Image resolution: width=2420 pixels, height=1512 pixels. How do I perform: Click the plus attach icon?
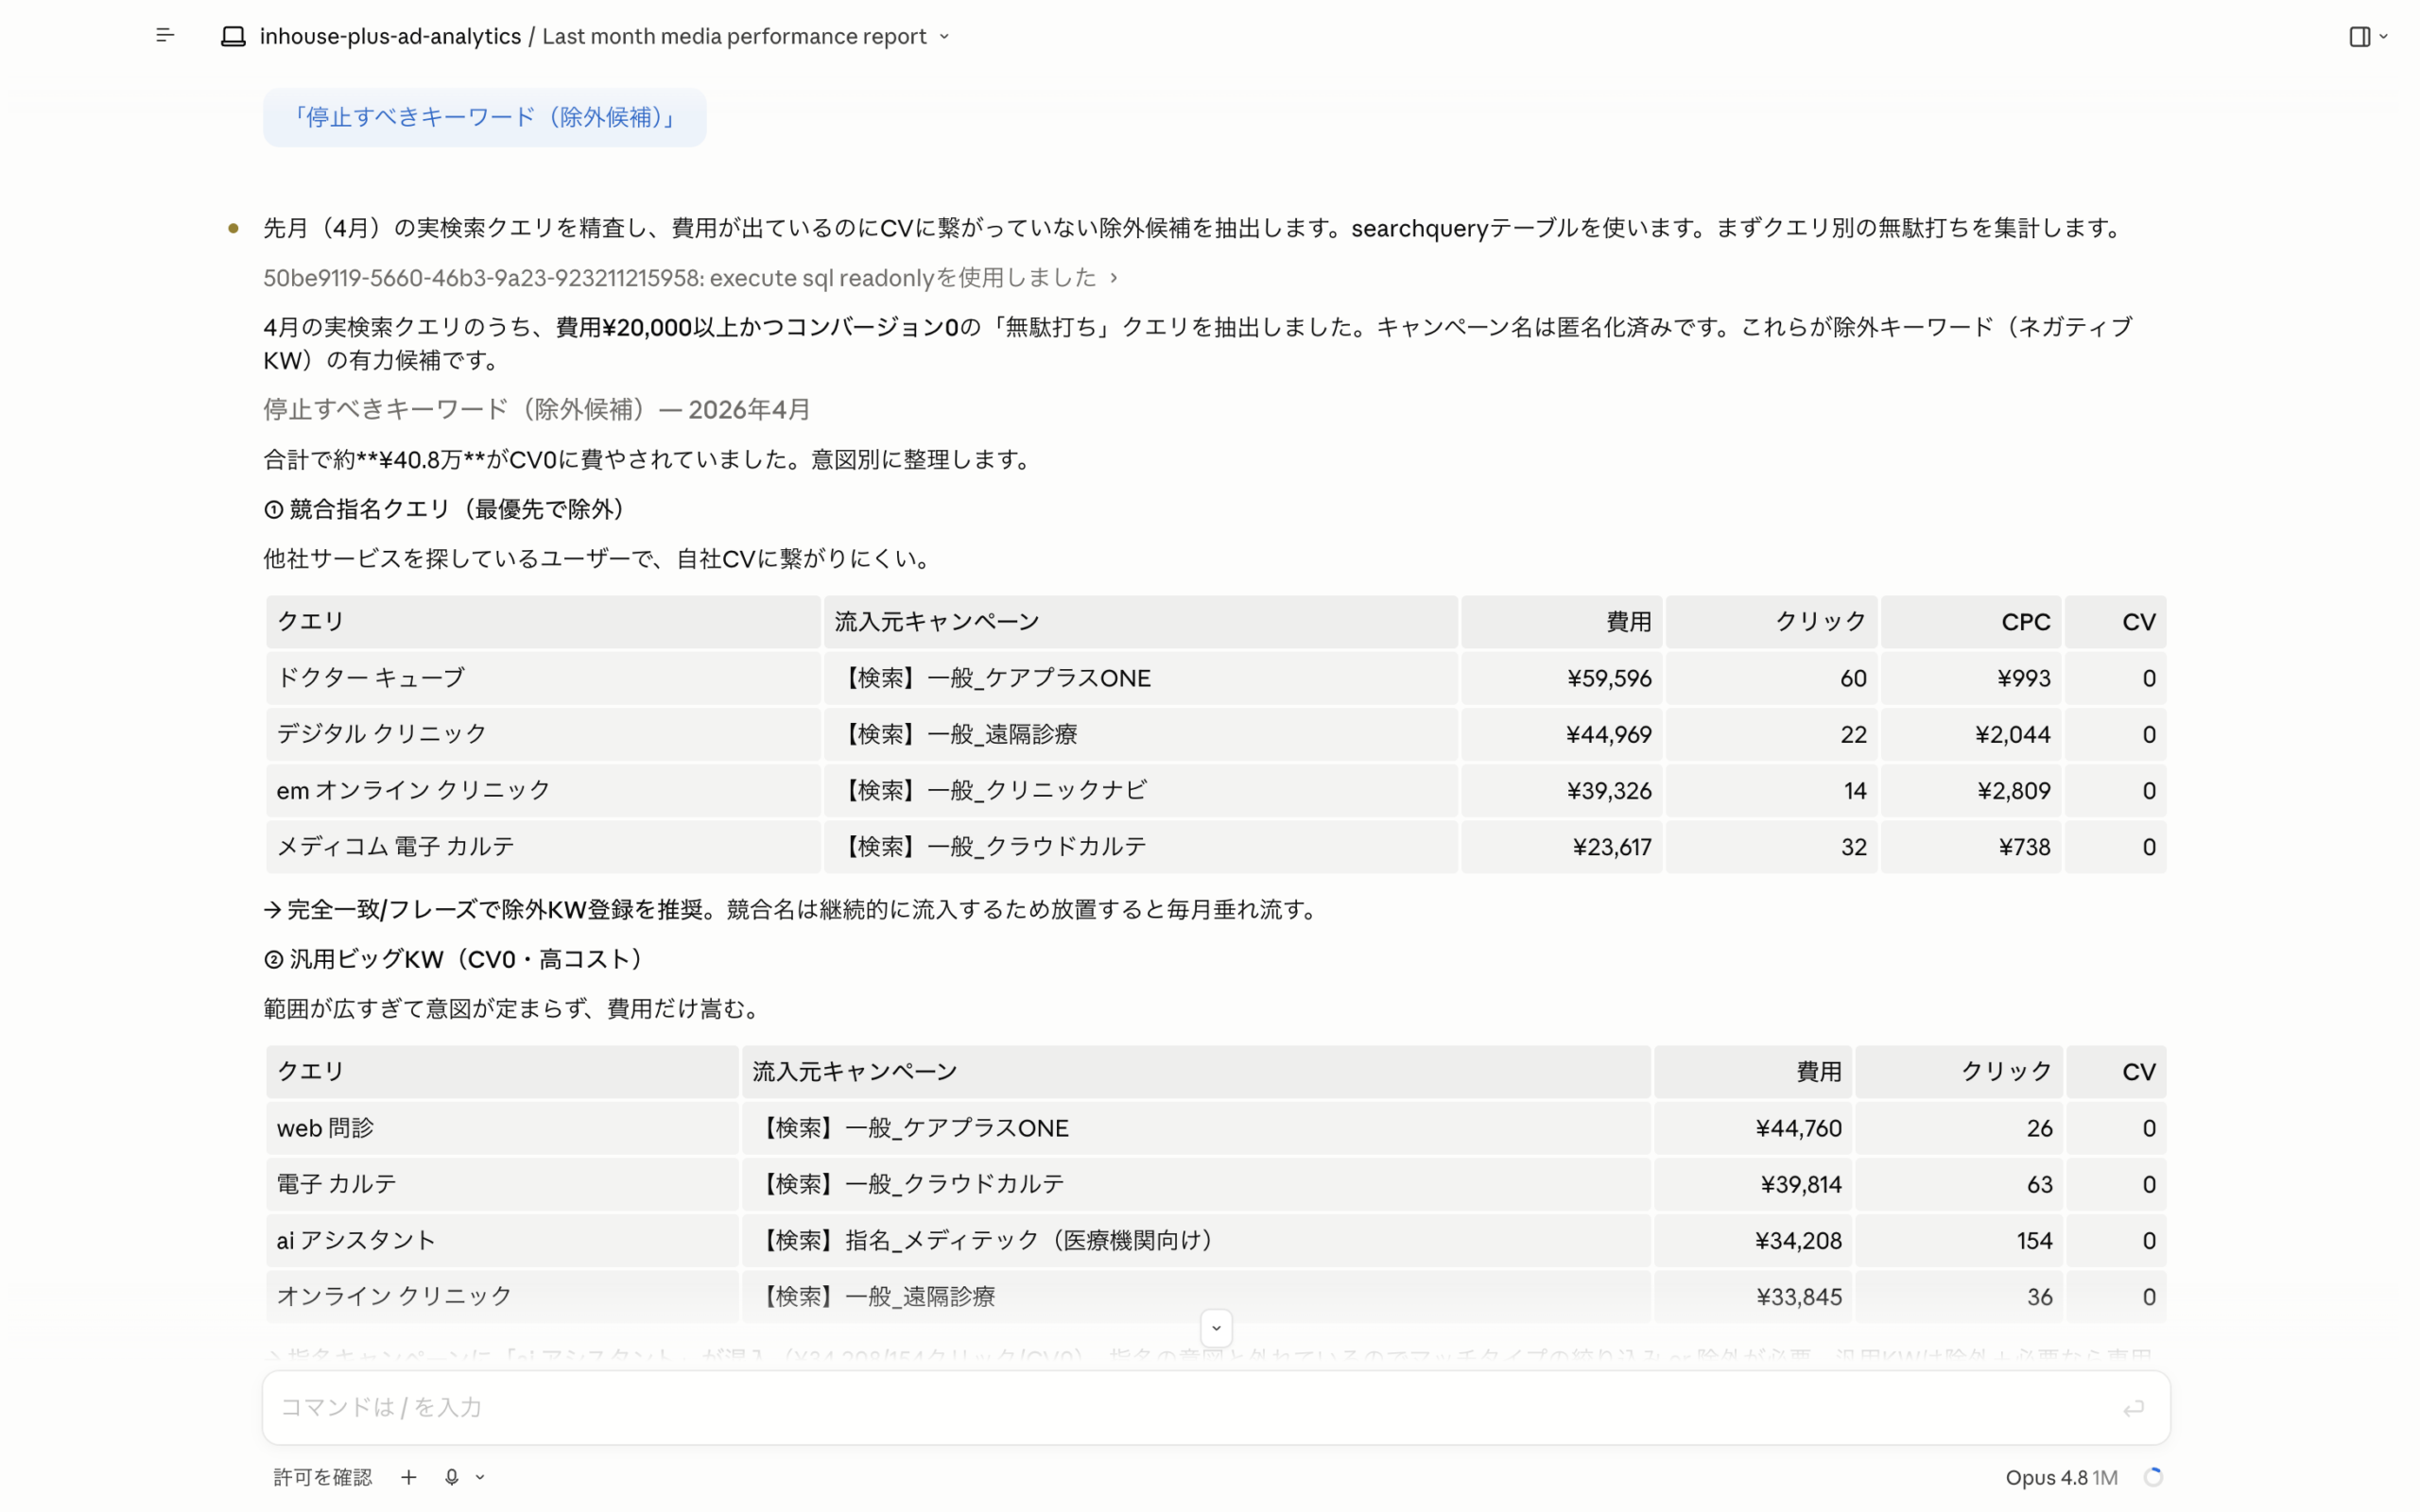pyautogui.click(x=408, y=1477)
